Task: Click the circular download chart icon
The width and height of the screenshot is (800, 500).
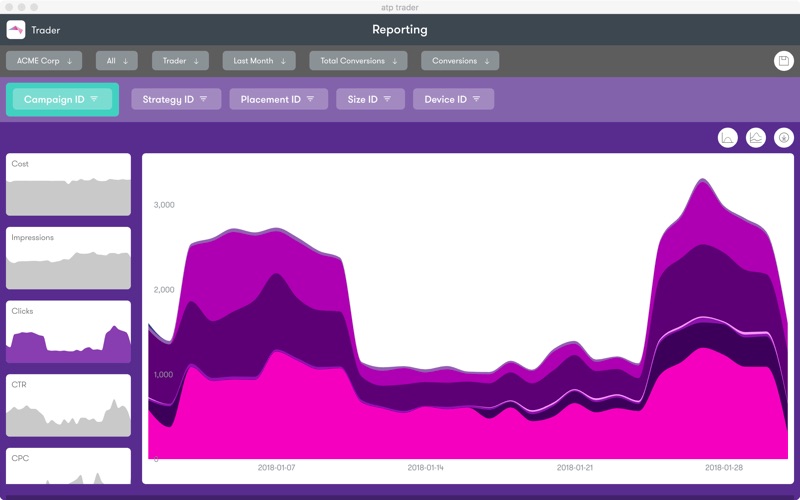Action: click(784, 138)
